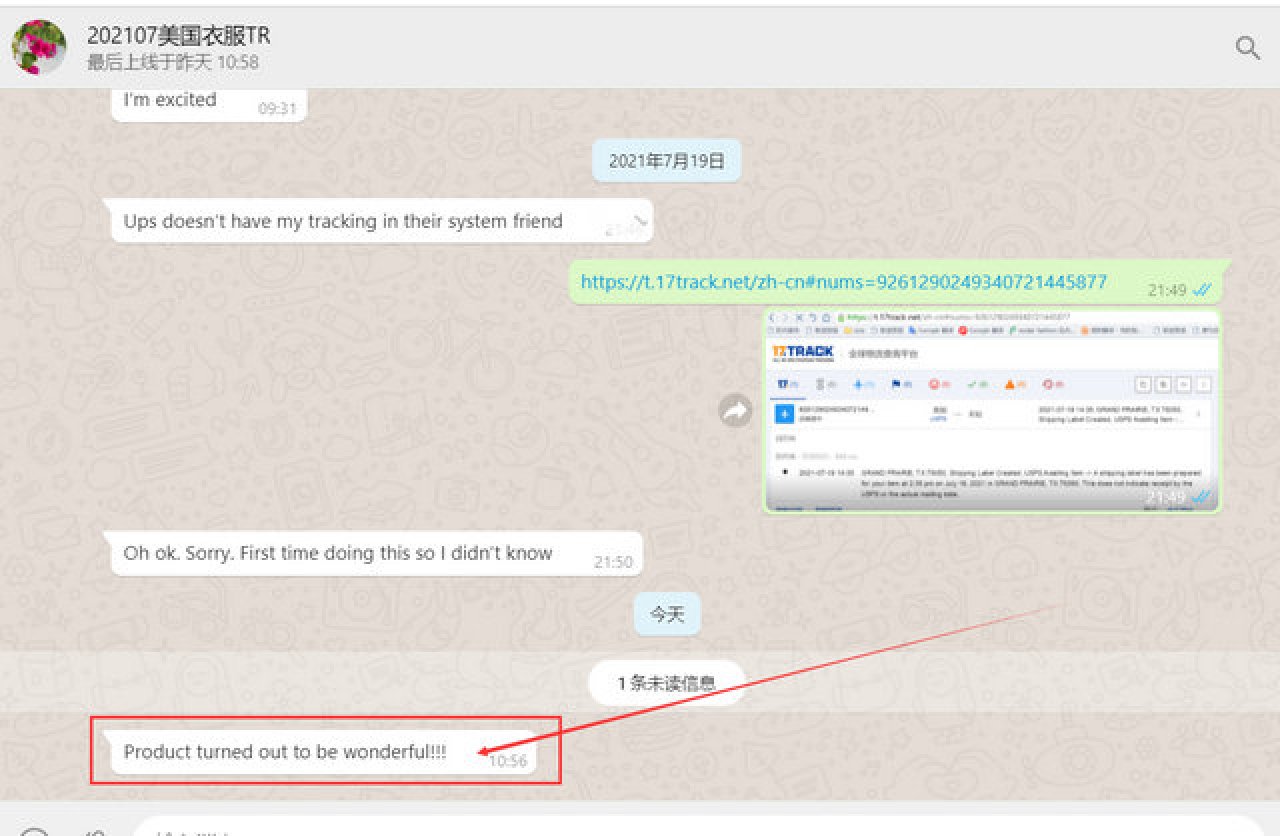Click the emoji icon in the message bar

click(34, 830)
